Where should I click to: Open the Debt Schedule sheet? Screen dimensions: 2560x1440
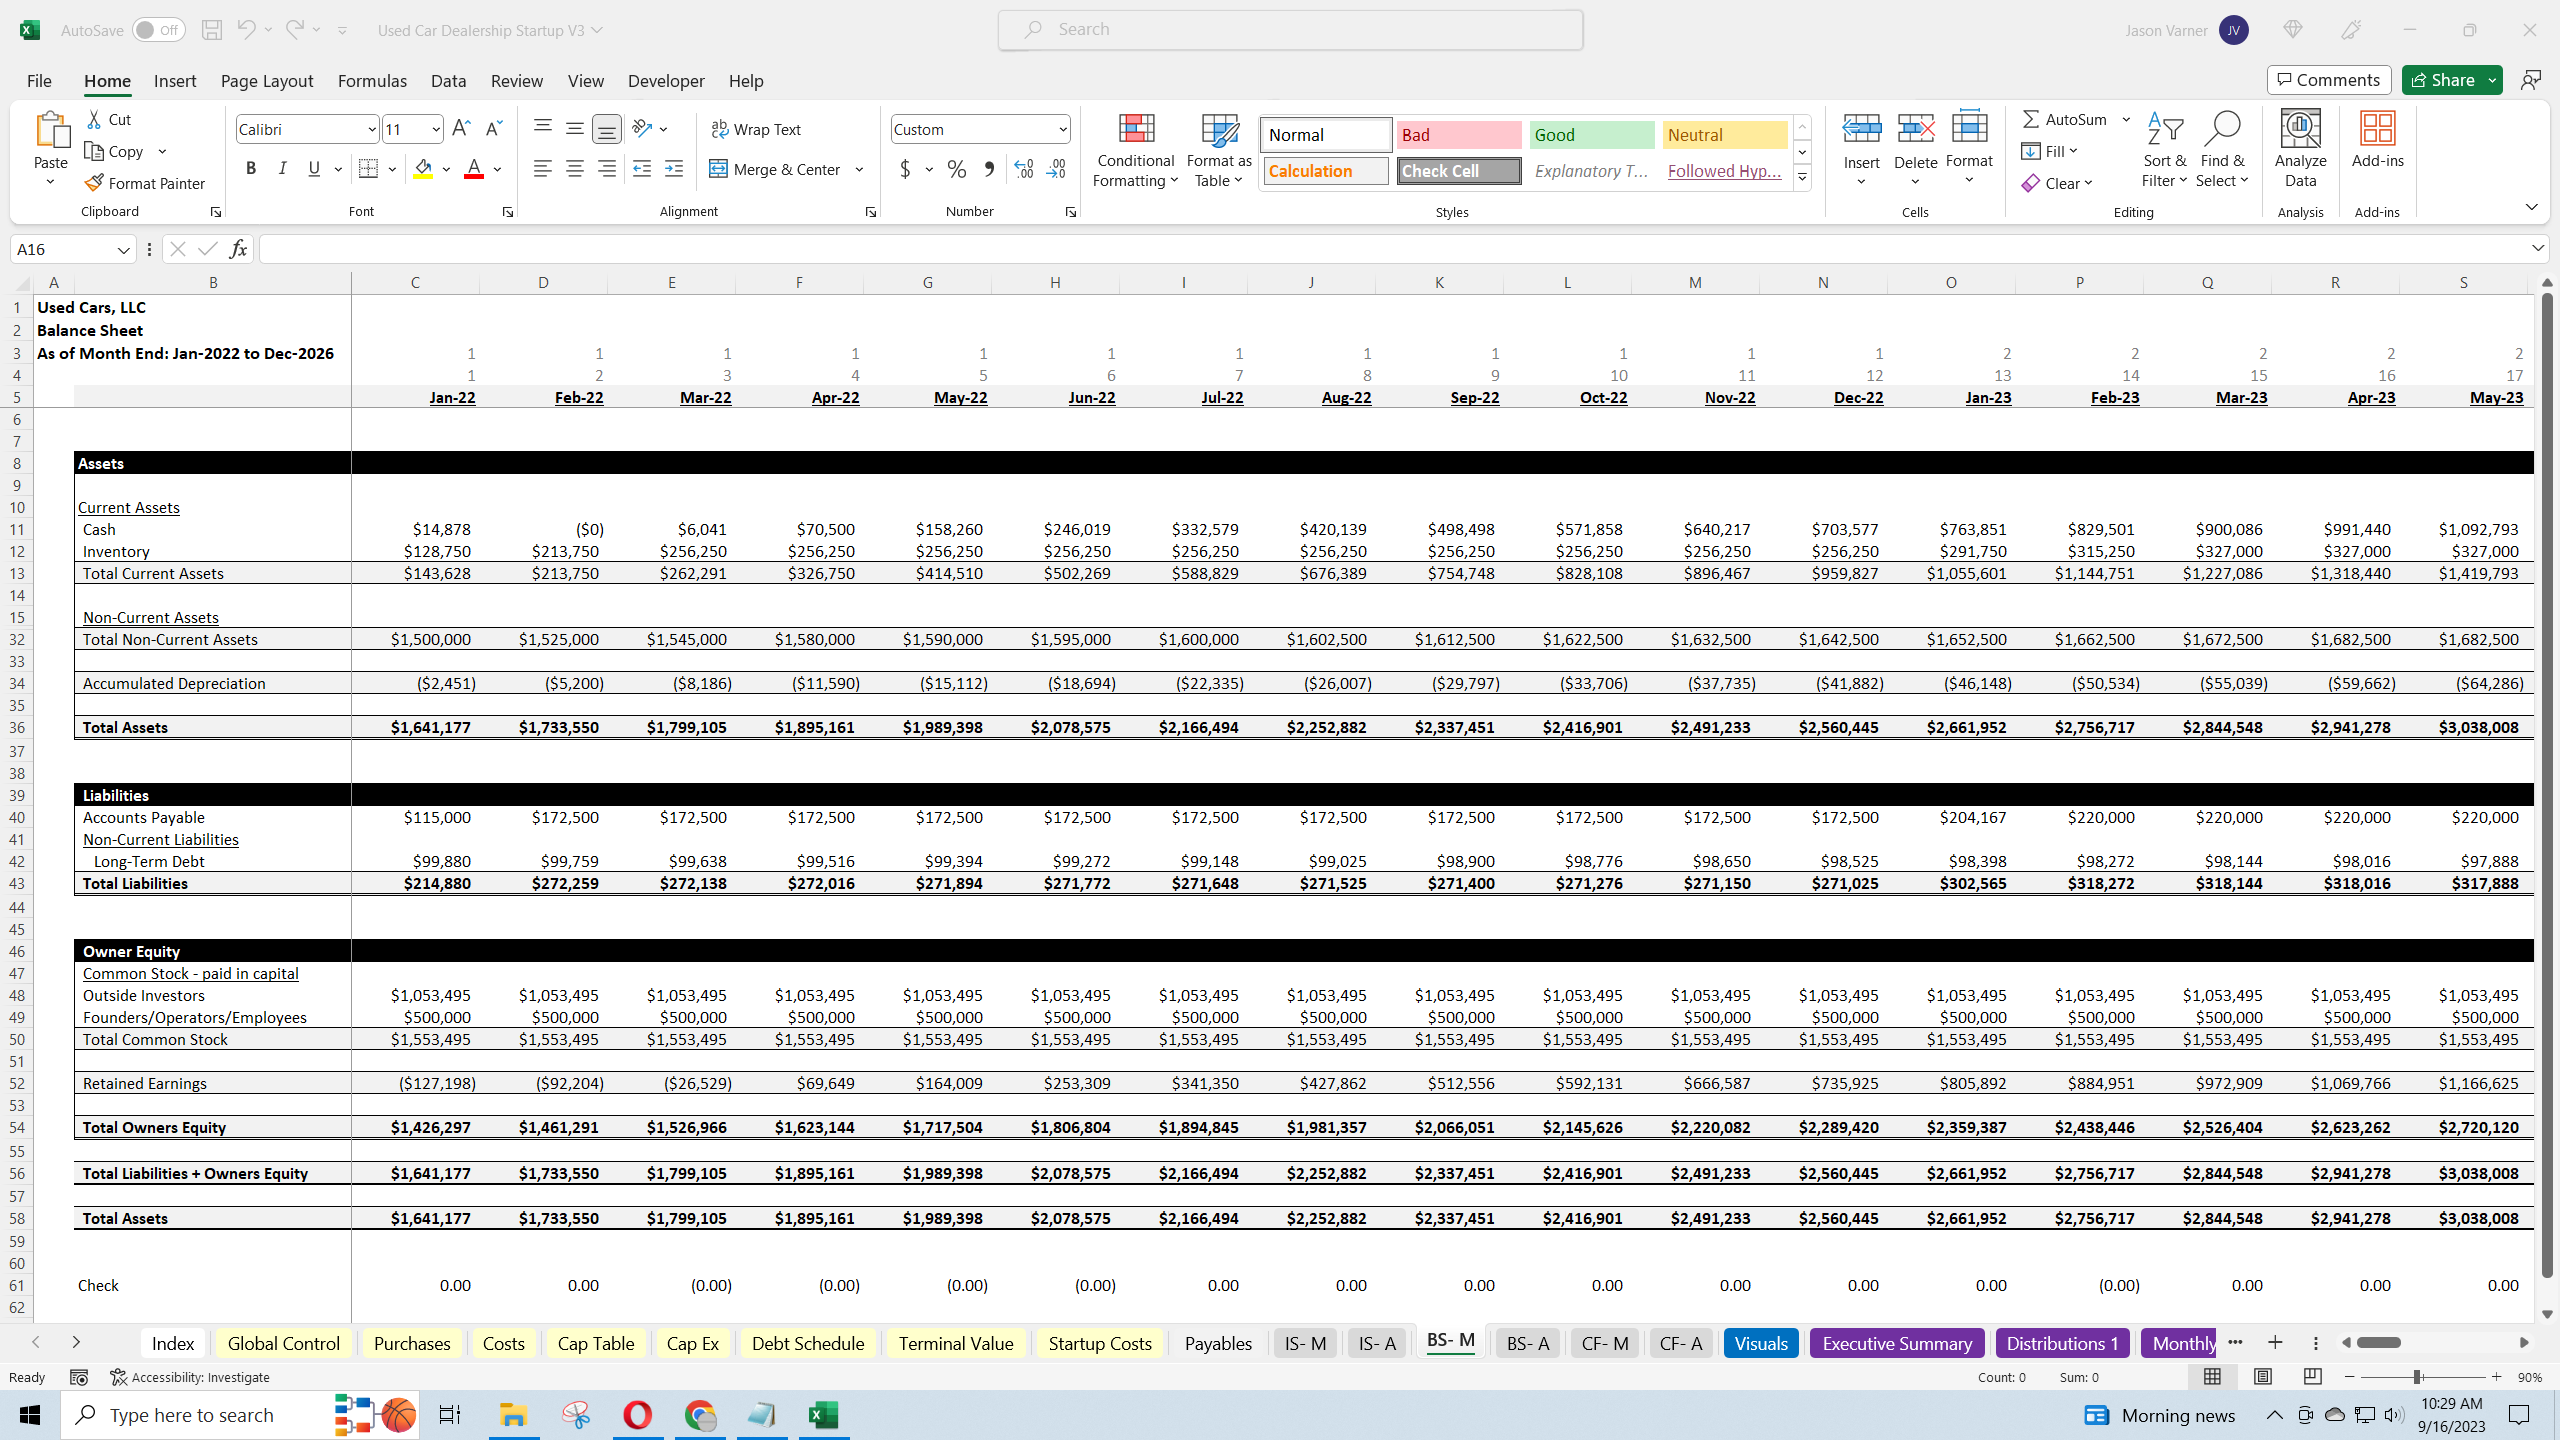pos(806,1343)
